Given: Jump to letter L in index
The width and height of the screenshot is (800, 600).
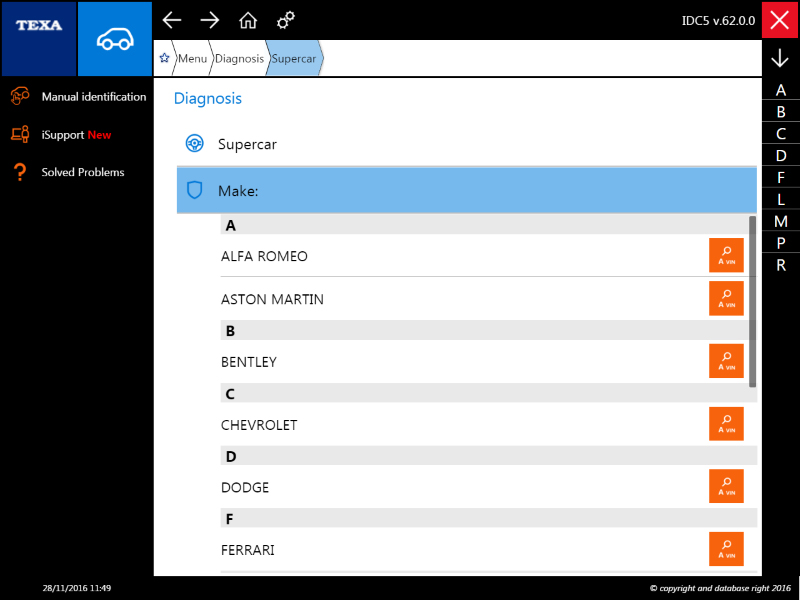Looking at the screenshot, I should point(781,199).
